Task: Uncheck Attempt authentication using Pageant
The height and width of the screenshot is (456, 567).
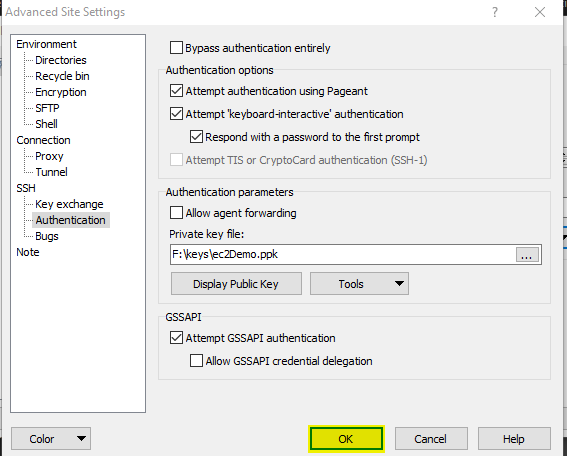Action: (176, 91)
